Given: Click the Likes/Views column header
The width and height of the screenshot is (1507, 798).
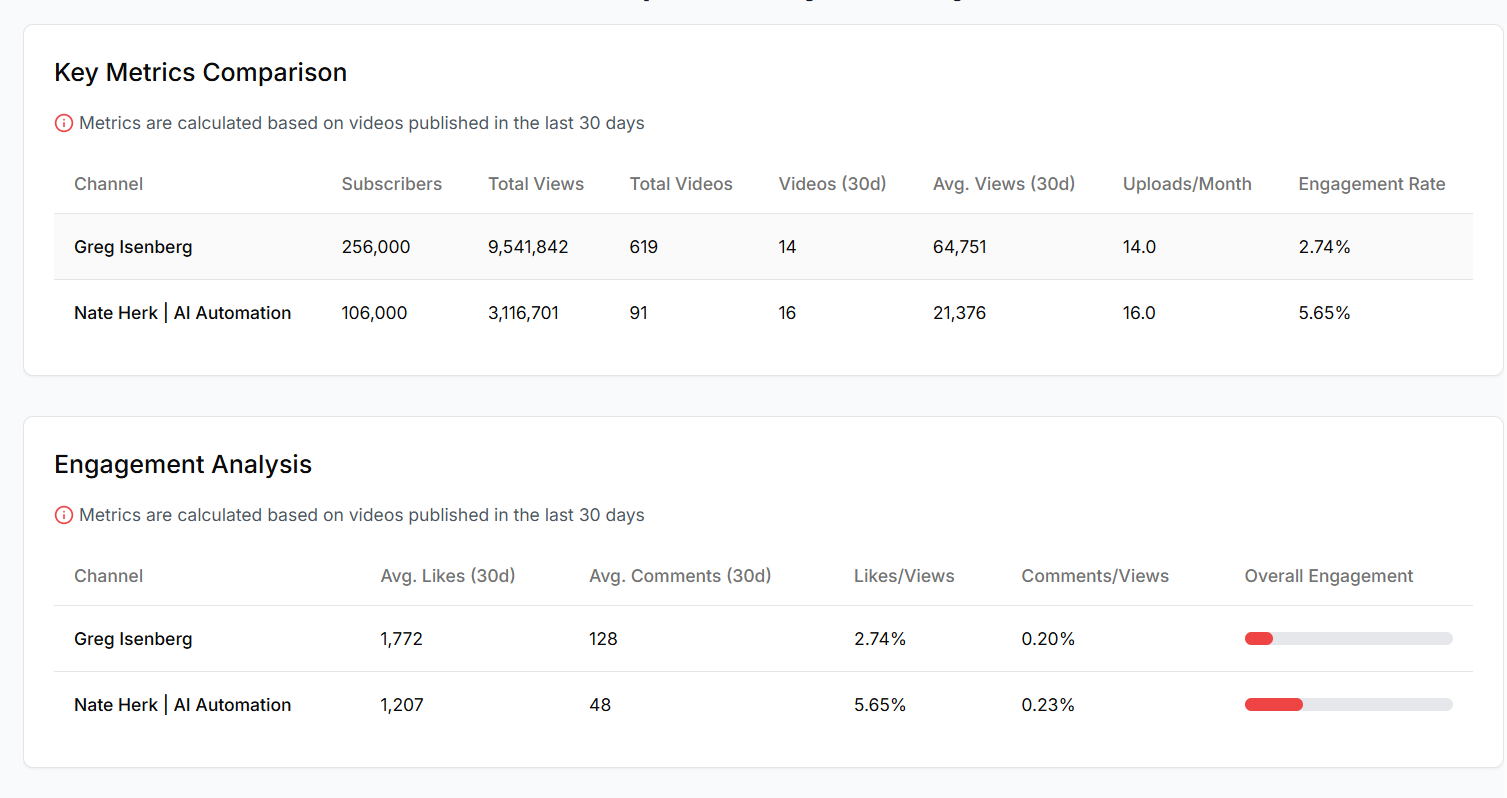Looking at the screenshot, I should 904,576.
